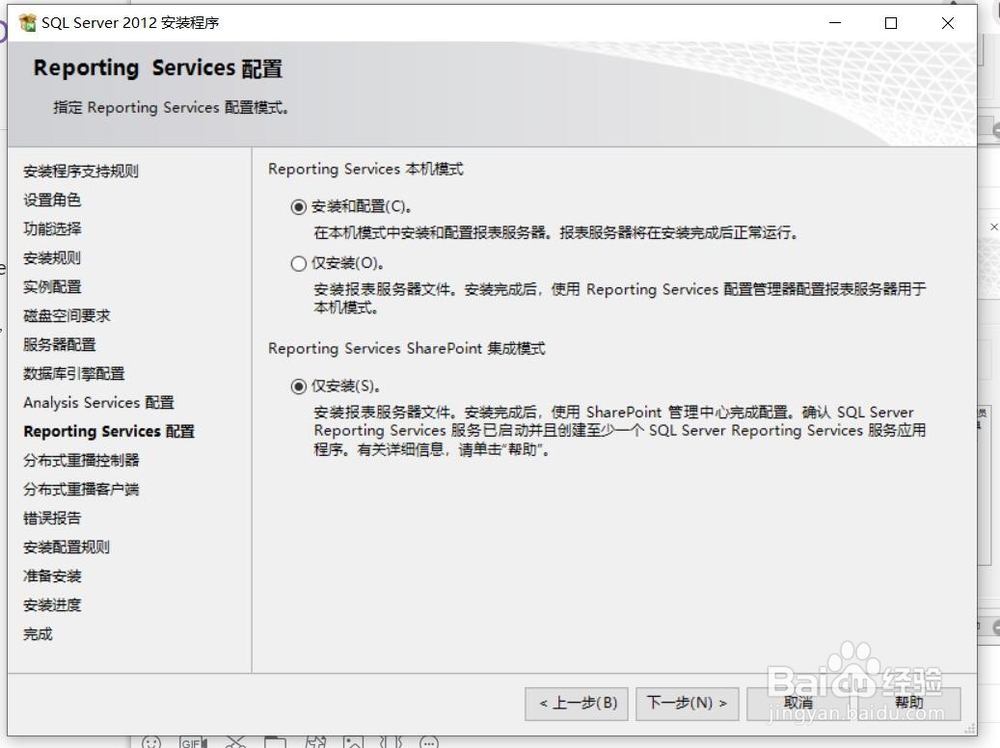The image size is (1000, 748).
Task: Click the 磁盘空间要求 step in sidebar
Action: 67,316
